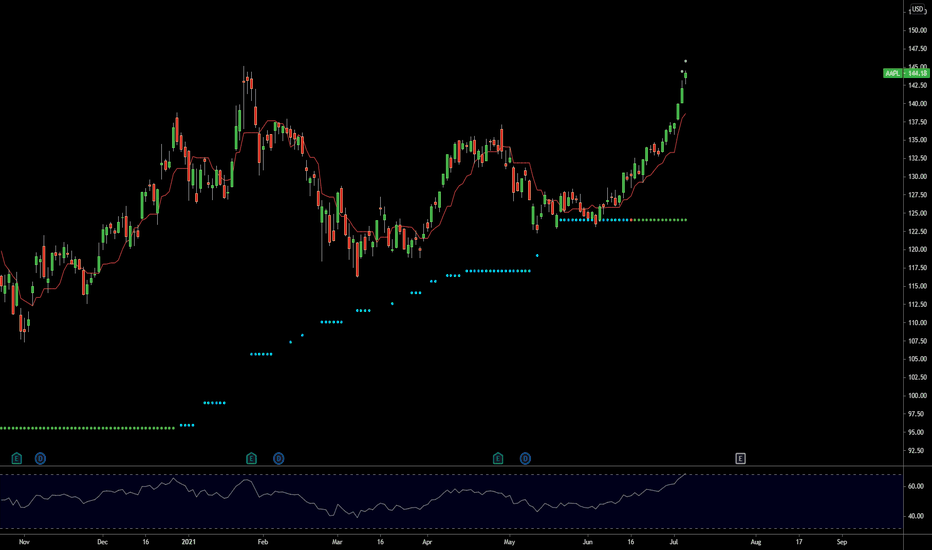This screenshot has width=932, height=550.
Task: Click the 140.00 price axis label
Action: tap(917, 103)
